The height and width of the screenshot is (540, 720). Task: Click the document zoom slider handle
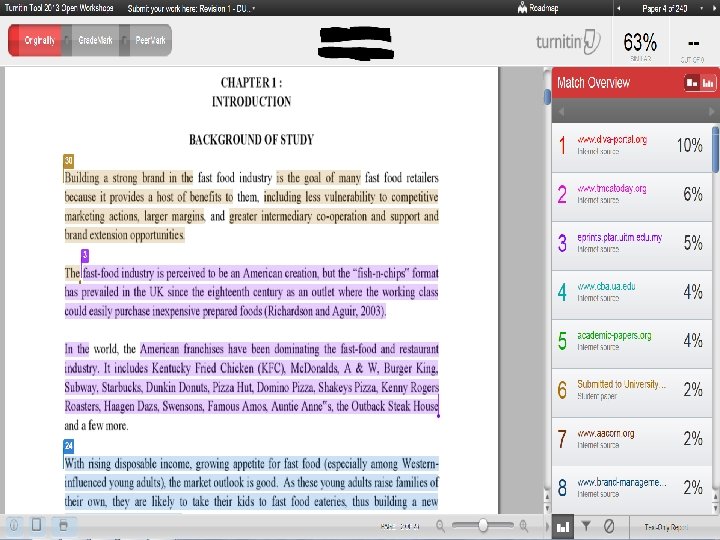pyautogui.click(x=483, y=525)
